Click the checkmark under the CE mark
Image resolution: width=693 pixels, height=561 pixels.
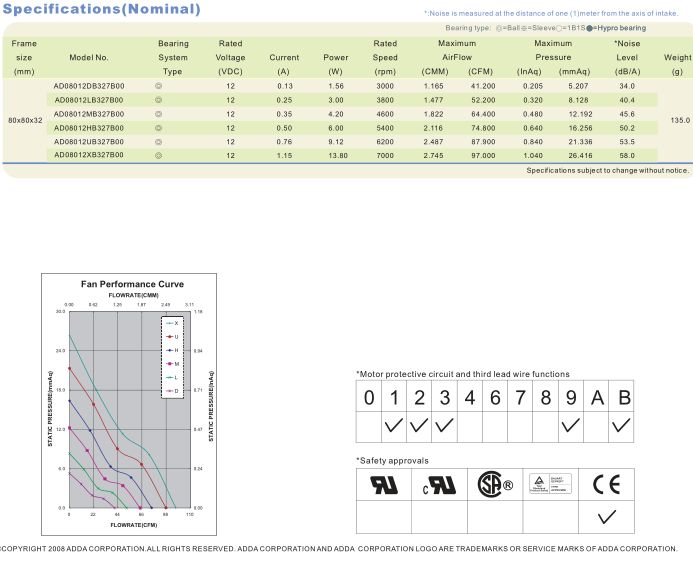[x=606, y=517]
